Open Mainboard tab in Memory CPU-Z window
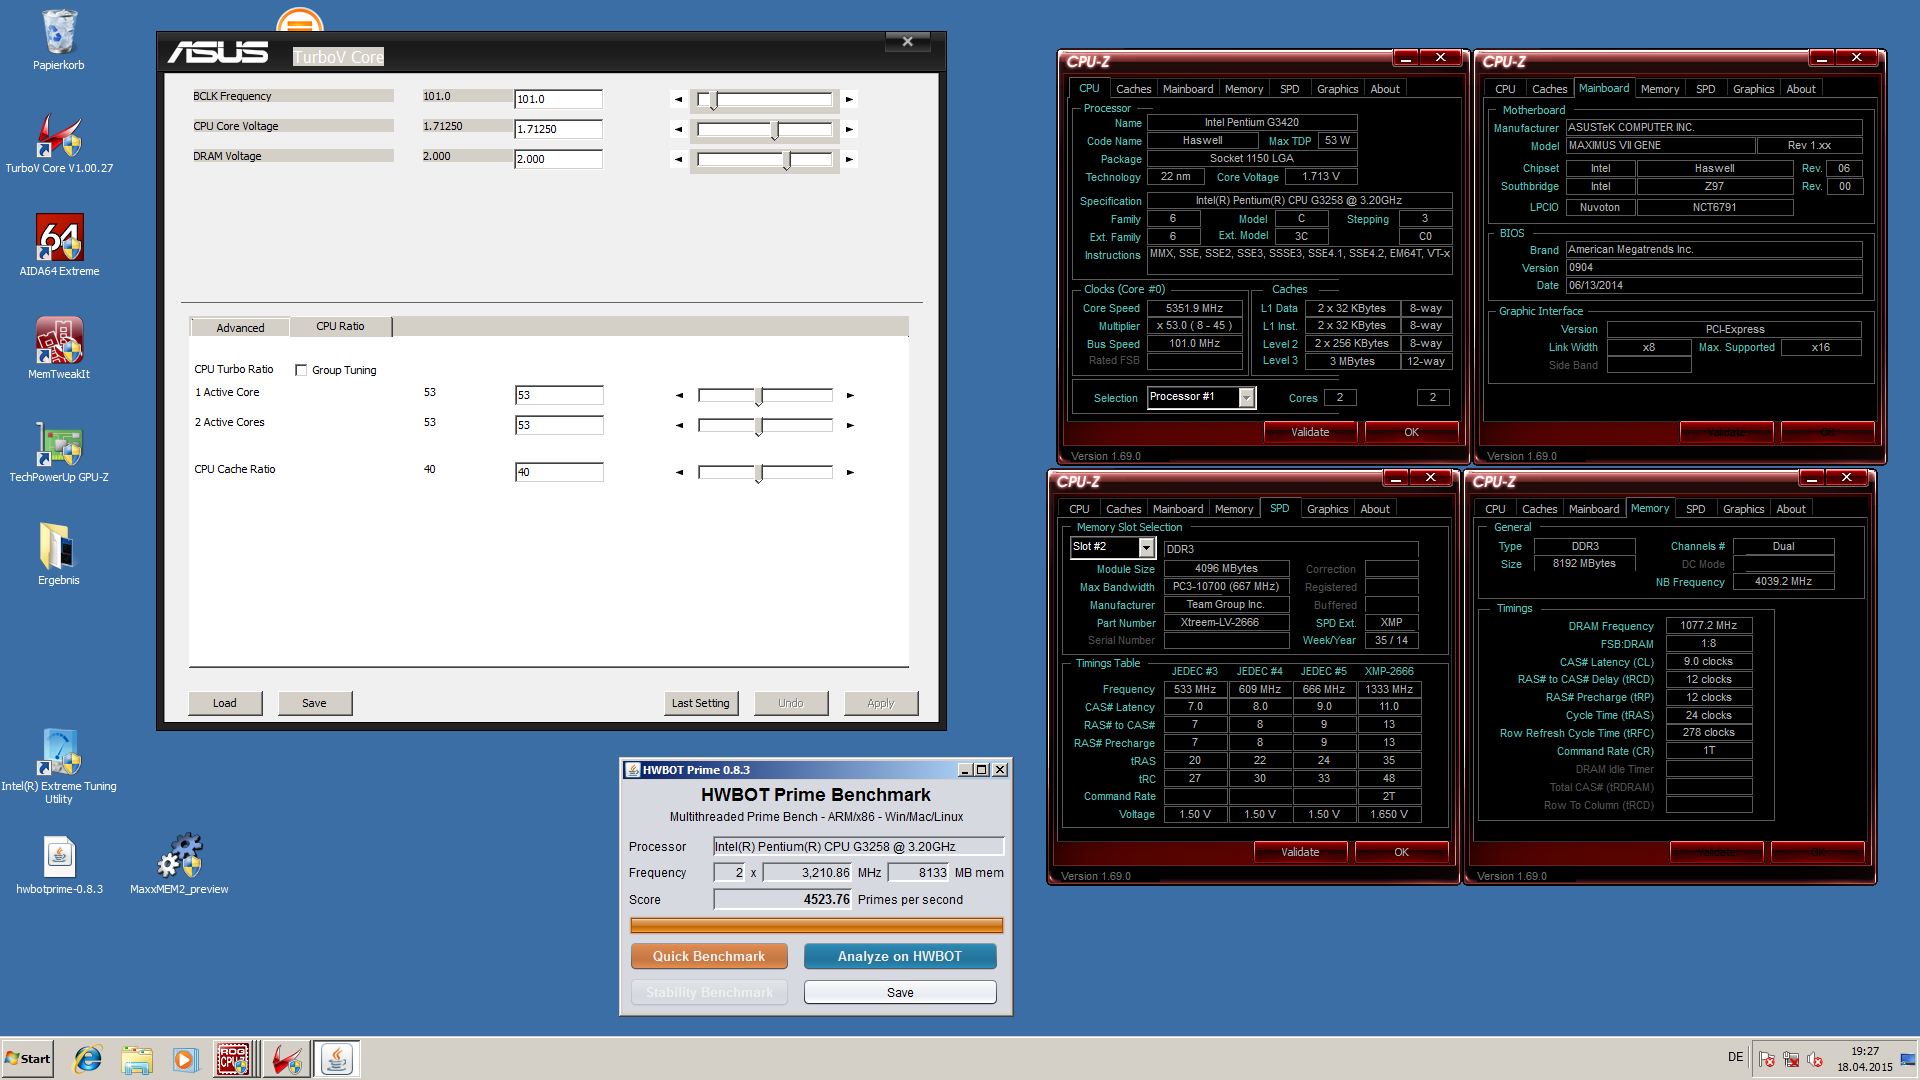The height and width of the screenshot is (1080, 1920). coord(1593,509)
